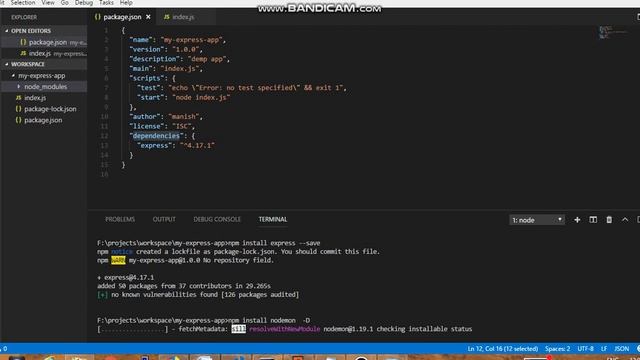Open the View menu

tap(48, 2)
